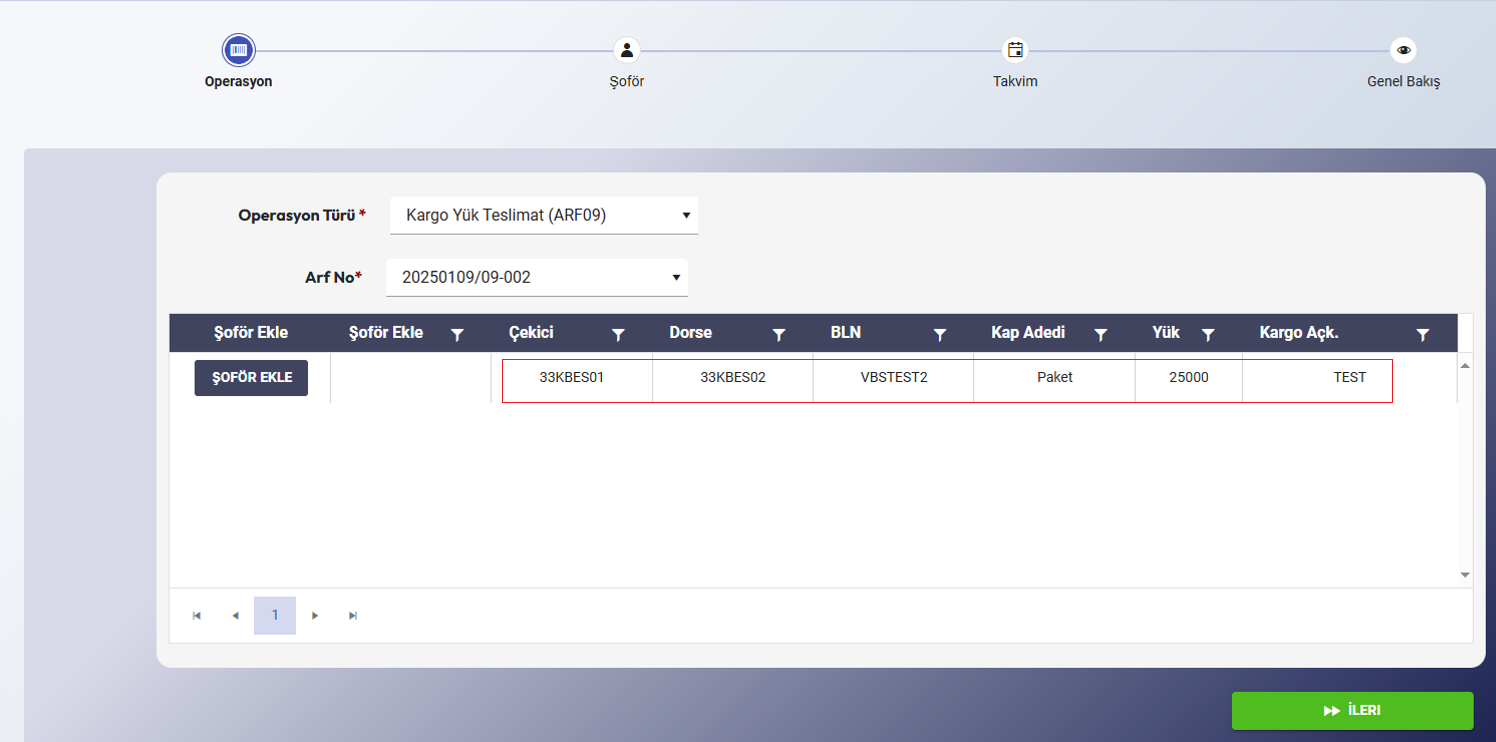Go to the first page of grid
The image size is (1496, 742).
point(197,616)
